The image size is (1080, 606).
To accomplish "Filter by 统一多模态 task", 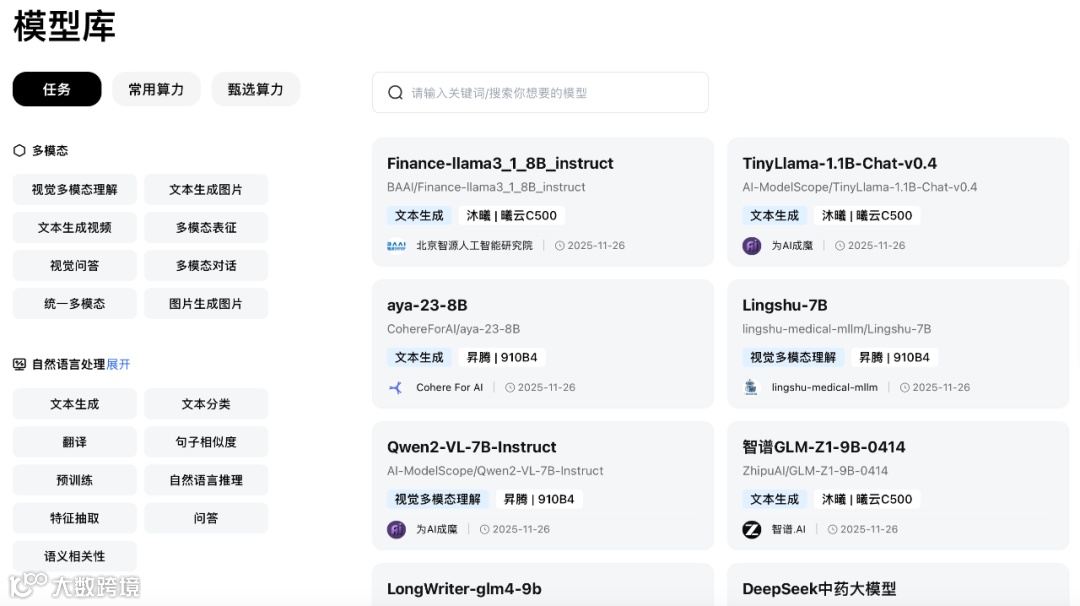I will tap(74, 304).
